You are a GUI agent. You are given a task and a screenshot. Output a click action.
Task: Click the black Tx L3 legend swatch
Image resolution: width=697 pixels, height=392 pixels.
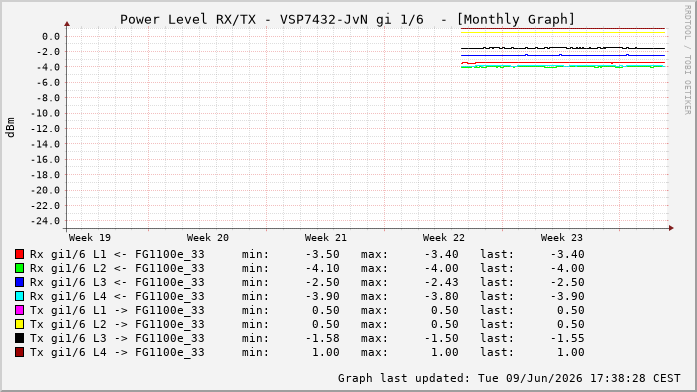(19, 338)
